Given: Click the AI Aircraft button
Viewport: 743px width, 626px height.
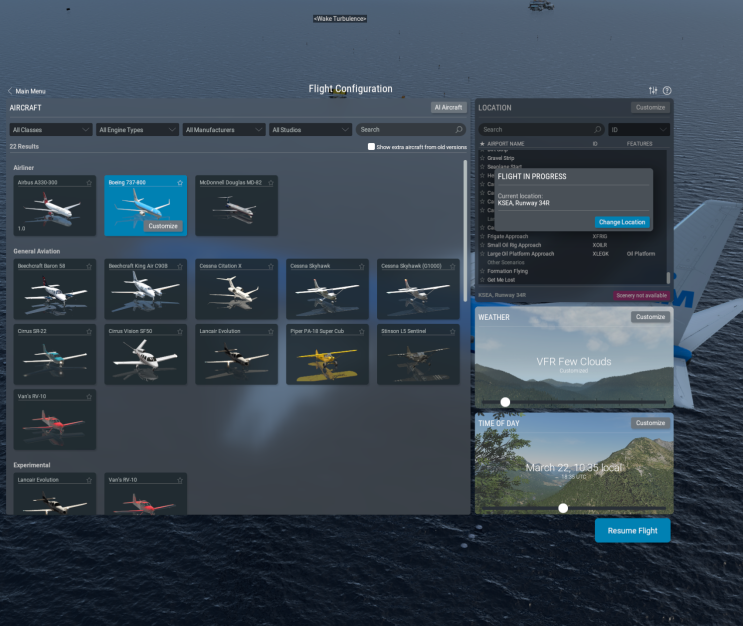Looking at the screenshot, I should pyautogui.click(x=448, y=108).
